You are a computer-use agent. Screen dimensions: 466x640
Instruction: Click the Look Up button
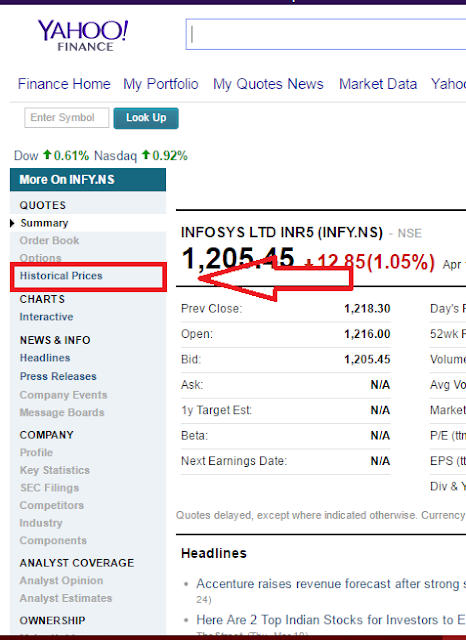146,118
